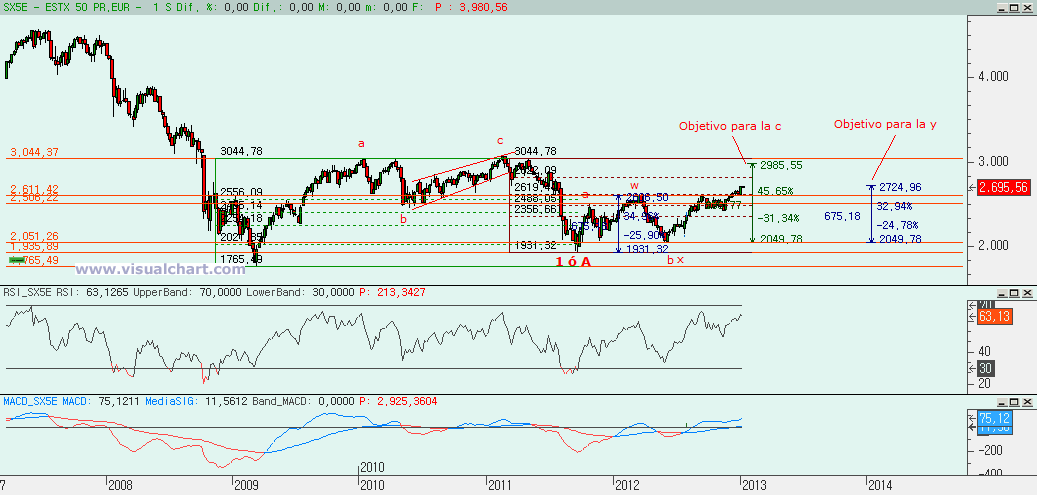Click the RSI lower band tag 30
Screen dimensions: 1037x495
coord(985,368)
